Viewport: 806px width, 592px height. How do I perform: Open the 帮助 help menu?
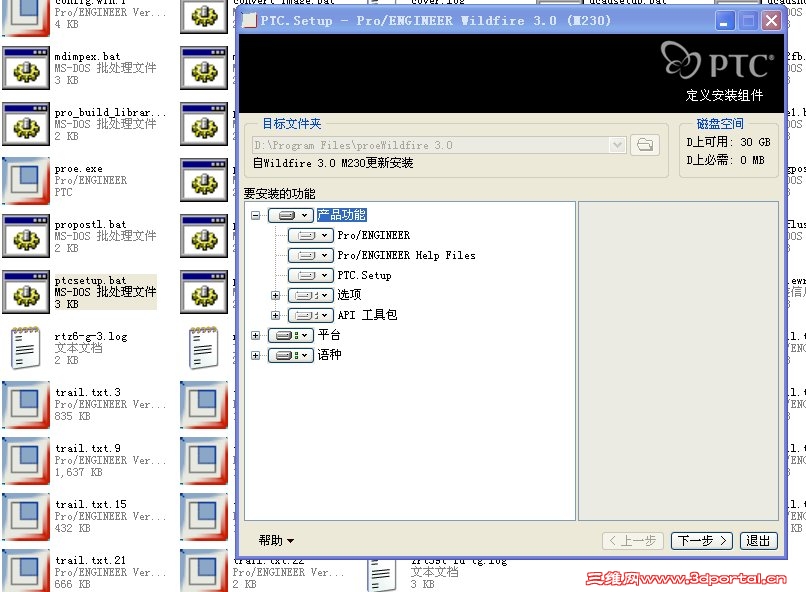tap(277, 541)
